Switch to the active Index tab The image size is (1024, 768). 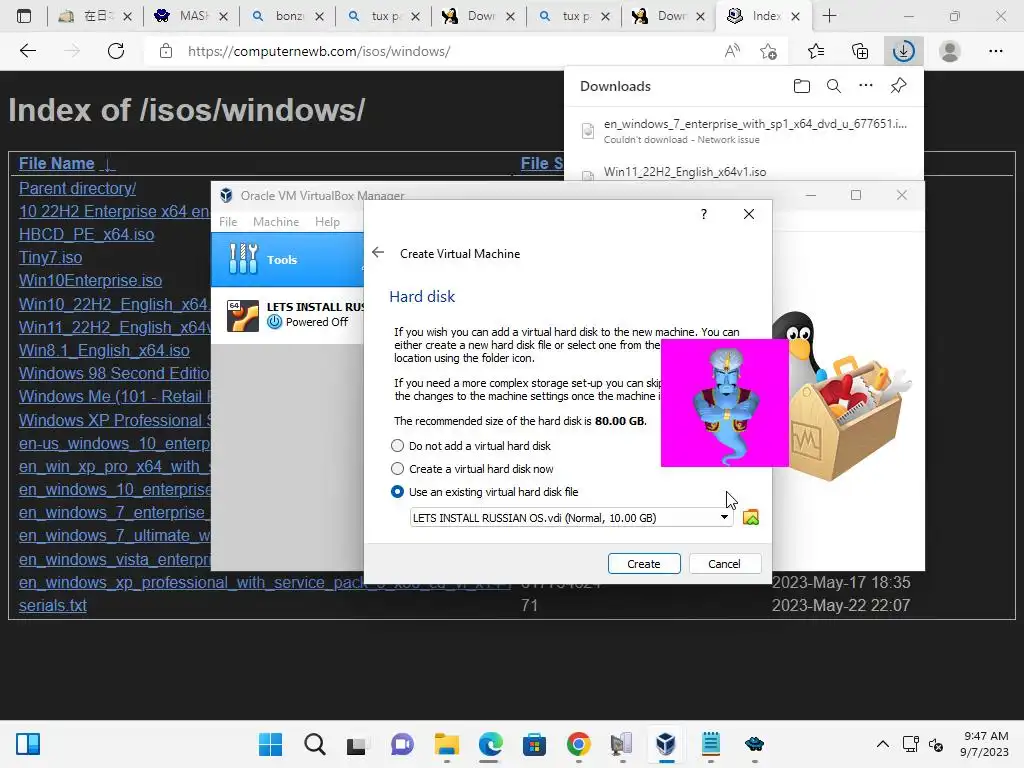765,16
